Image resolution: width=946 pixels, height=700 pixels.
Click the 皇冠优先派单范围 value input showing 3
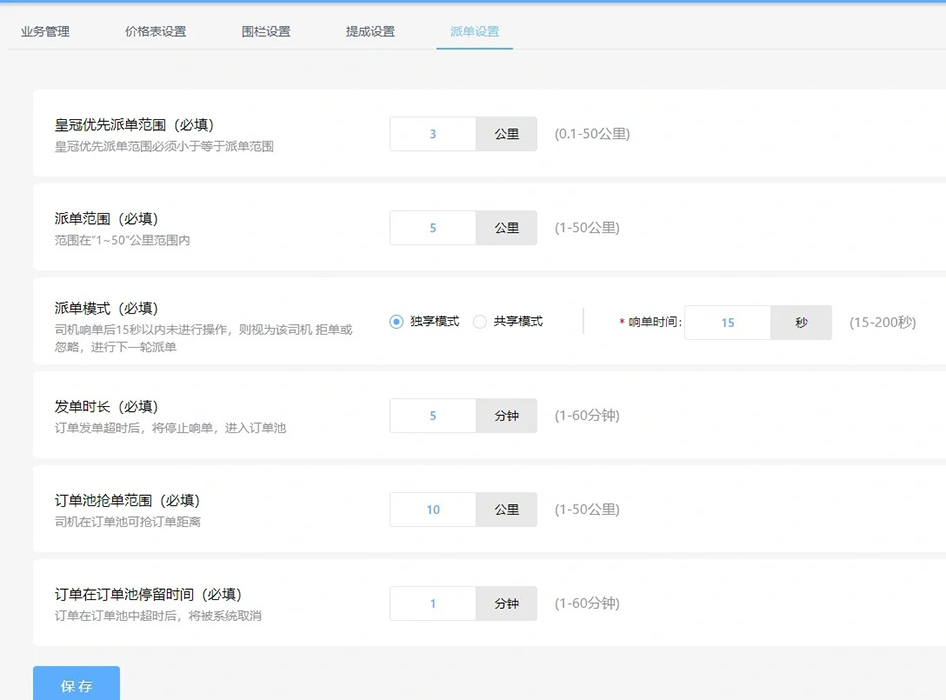click(x=431, y=133)
